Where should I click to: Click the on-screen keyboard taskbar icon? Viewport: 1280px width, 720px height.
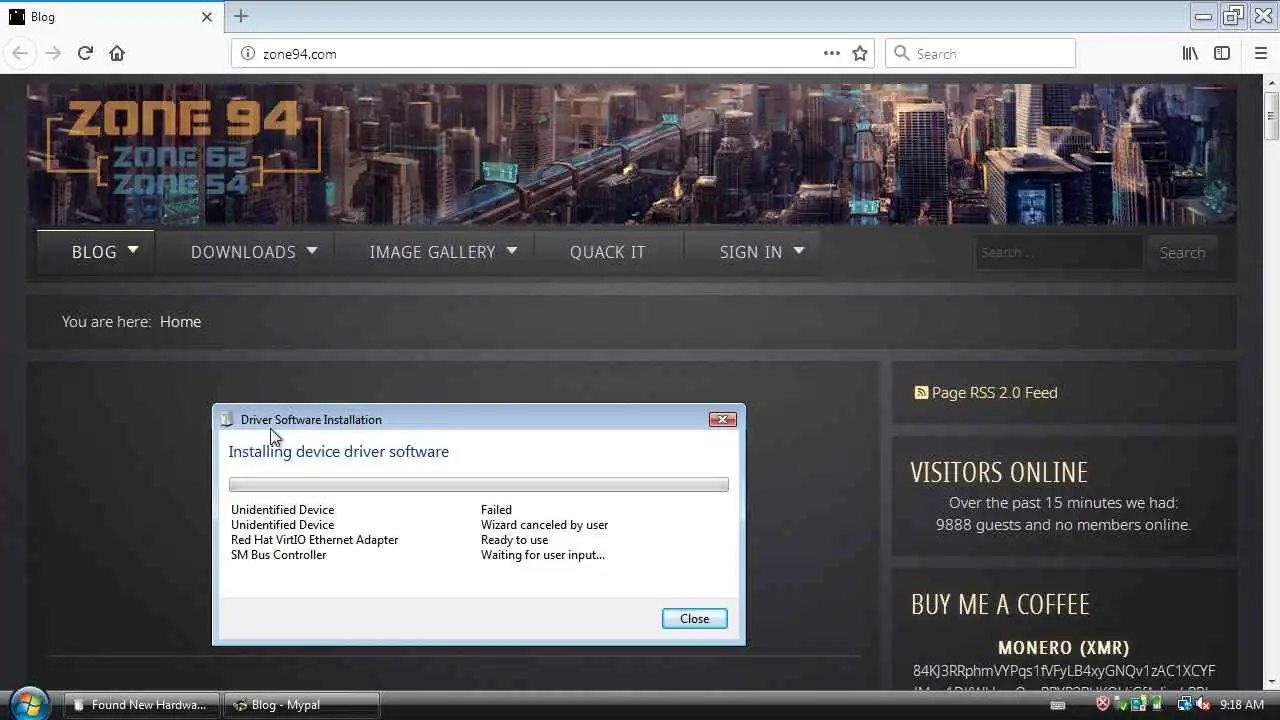(x=1058, y=704)
